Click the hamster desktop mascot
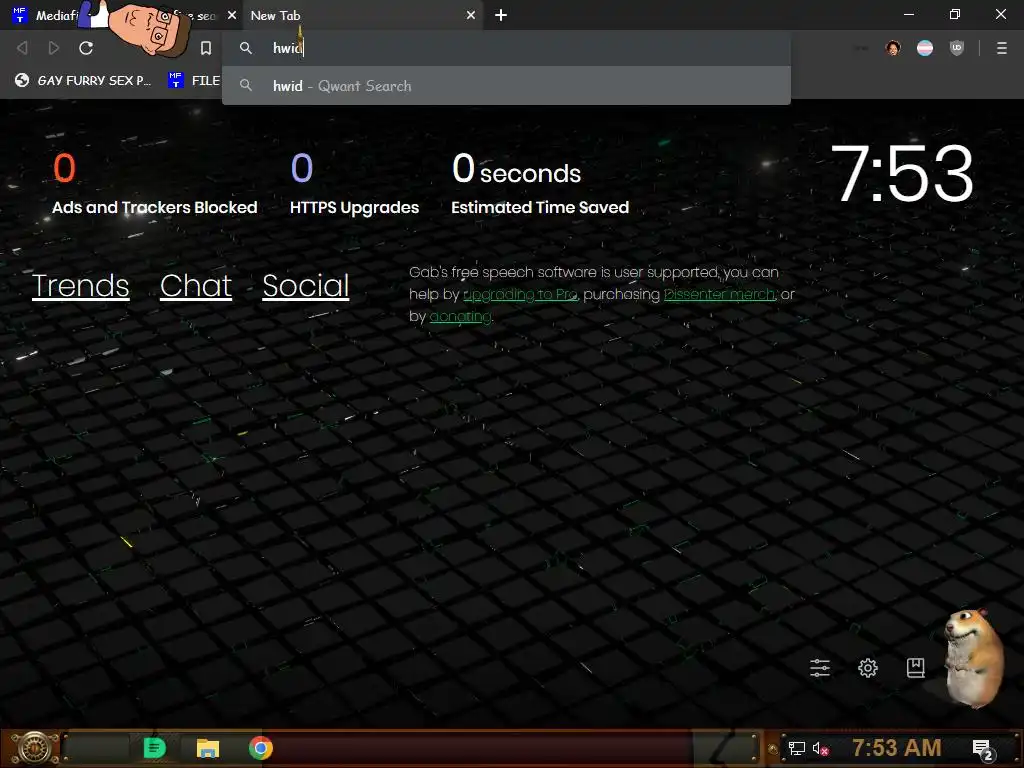This screenshot has height=768, width=1024. 973,660
